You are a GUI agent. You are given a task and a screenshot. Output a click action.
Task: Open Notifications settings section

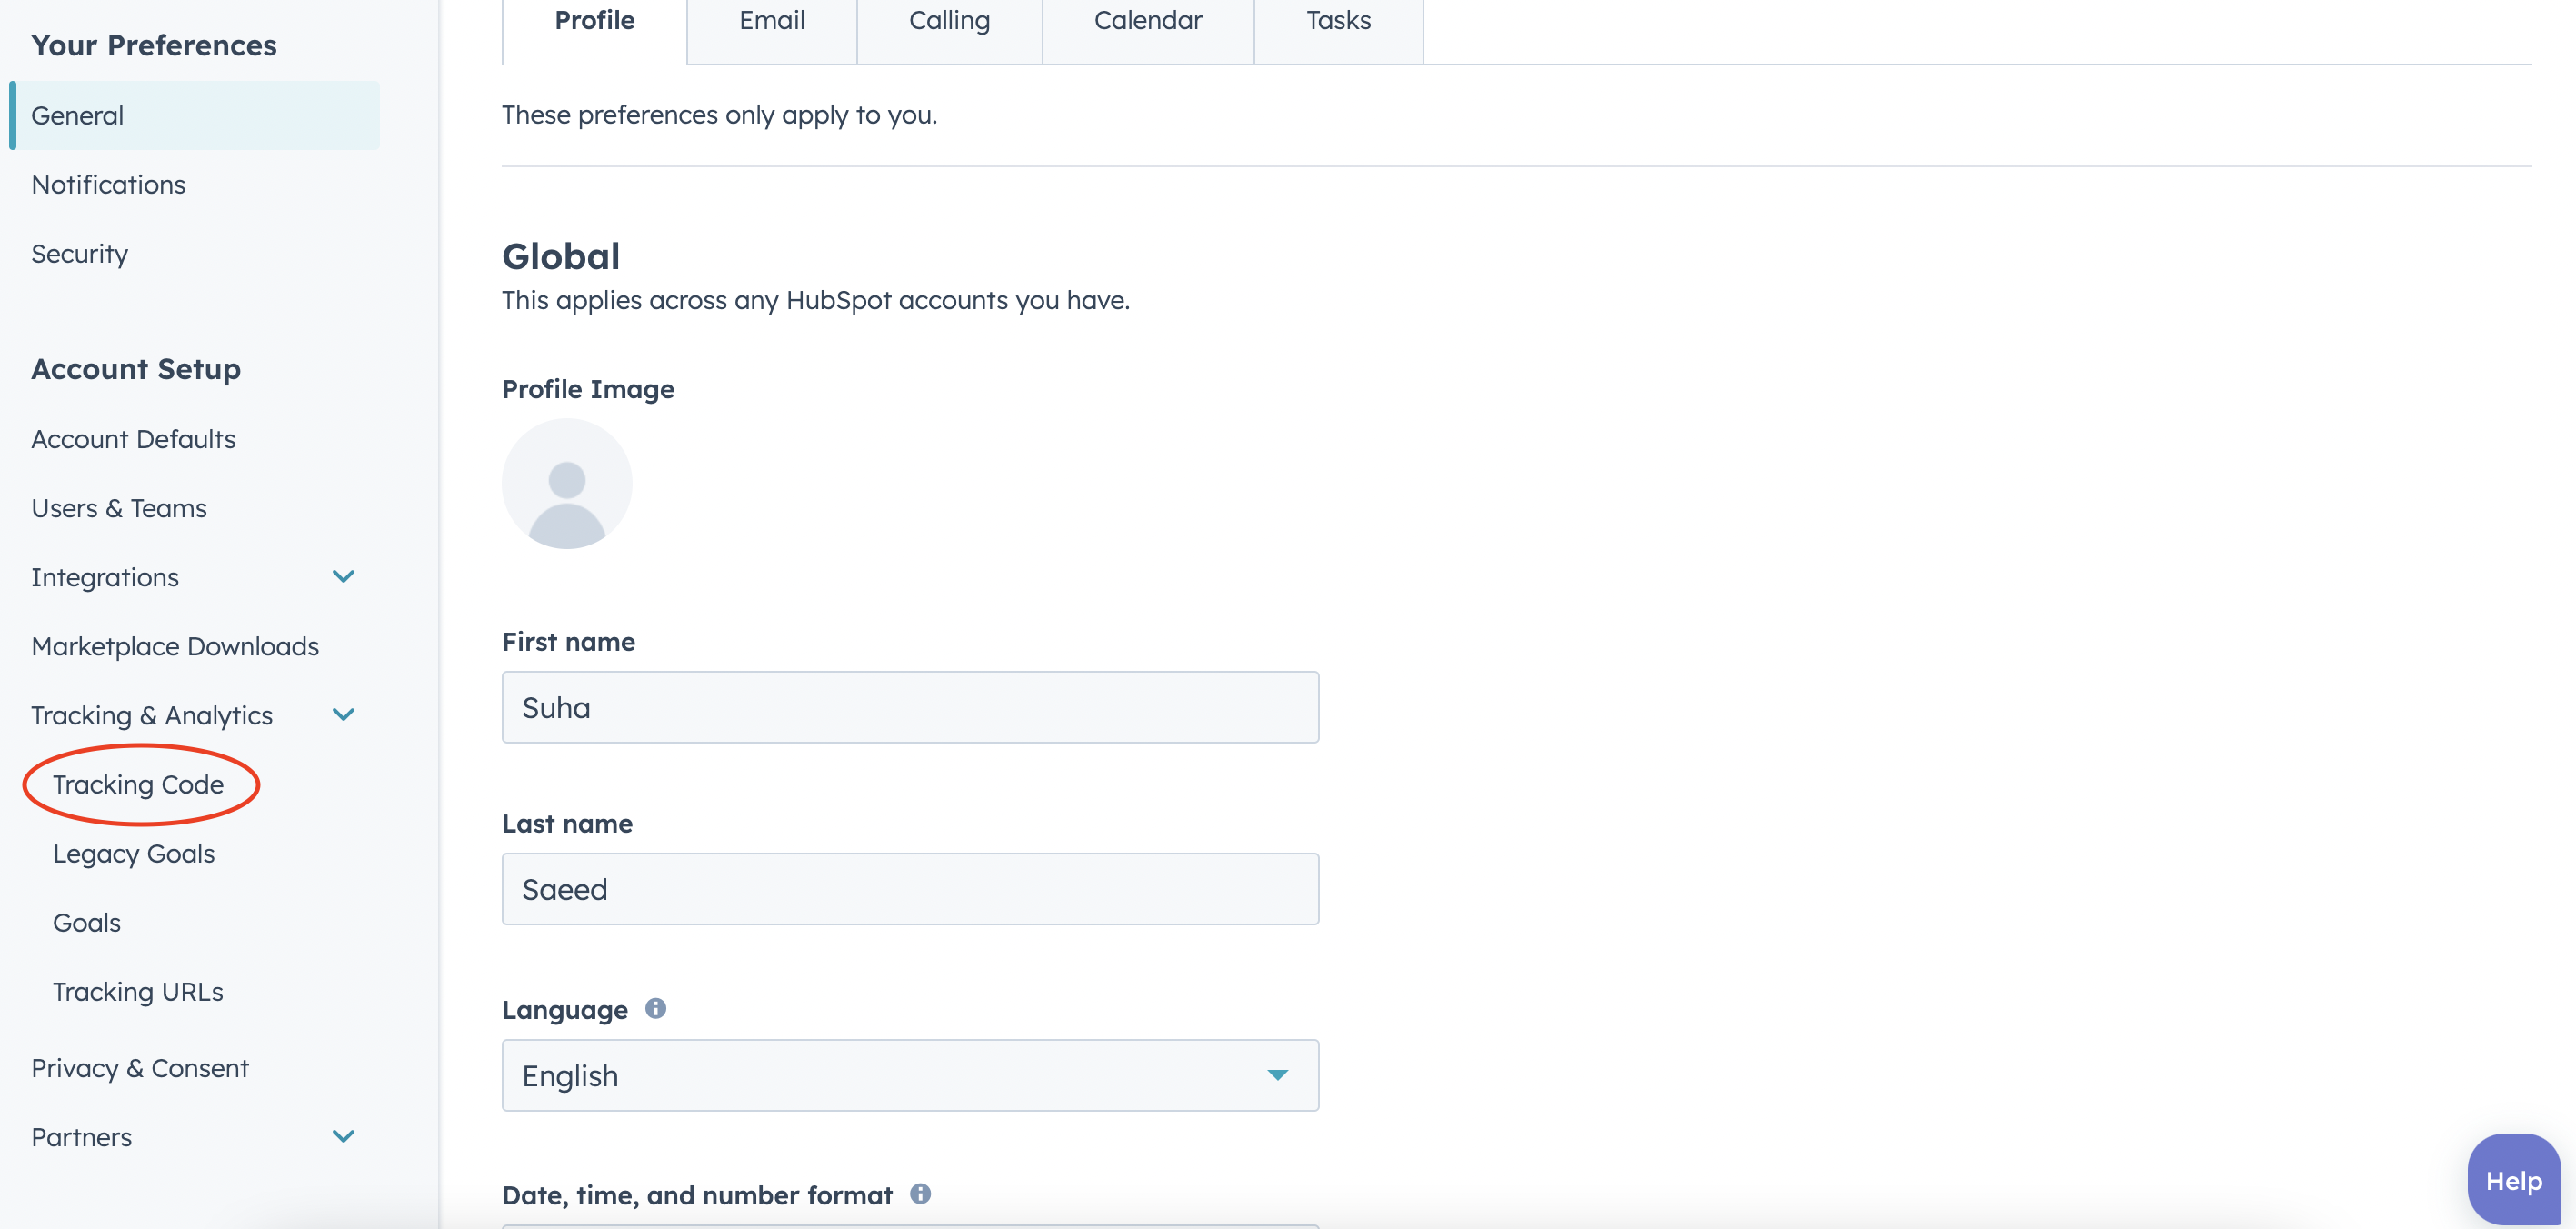pos(108,184)
